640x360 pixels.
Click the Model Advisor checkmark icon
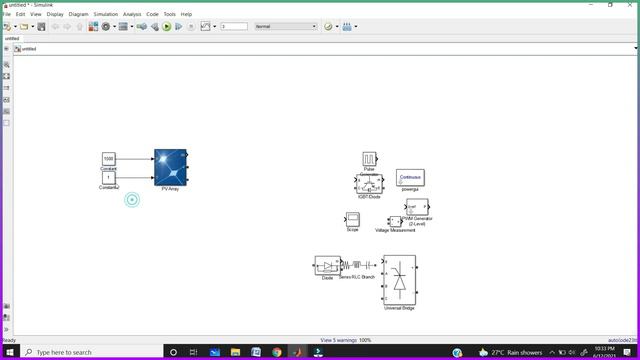click(328, 27)
